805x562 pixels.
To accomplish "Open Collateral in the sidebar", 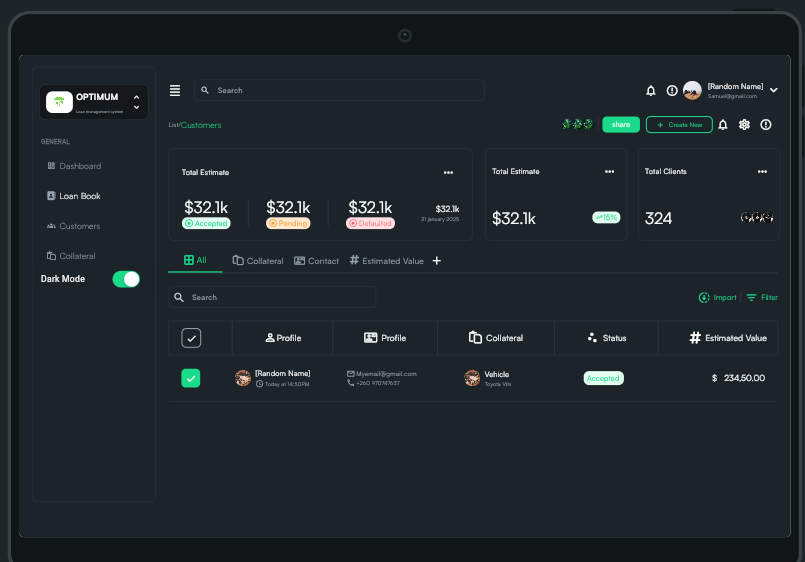I will coord(71,256).
